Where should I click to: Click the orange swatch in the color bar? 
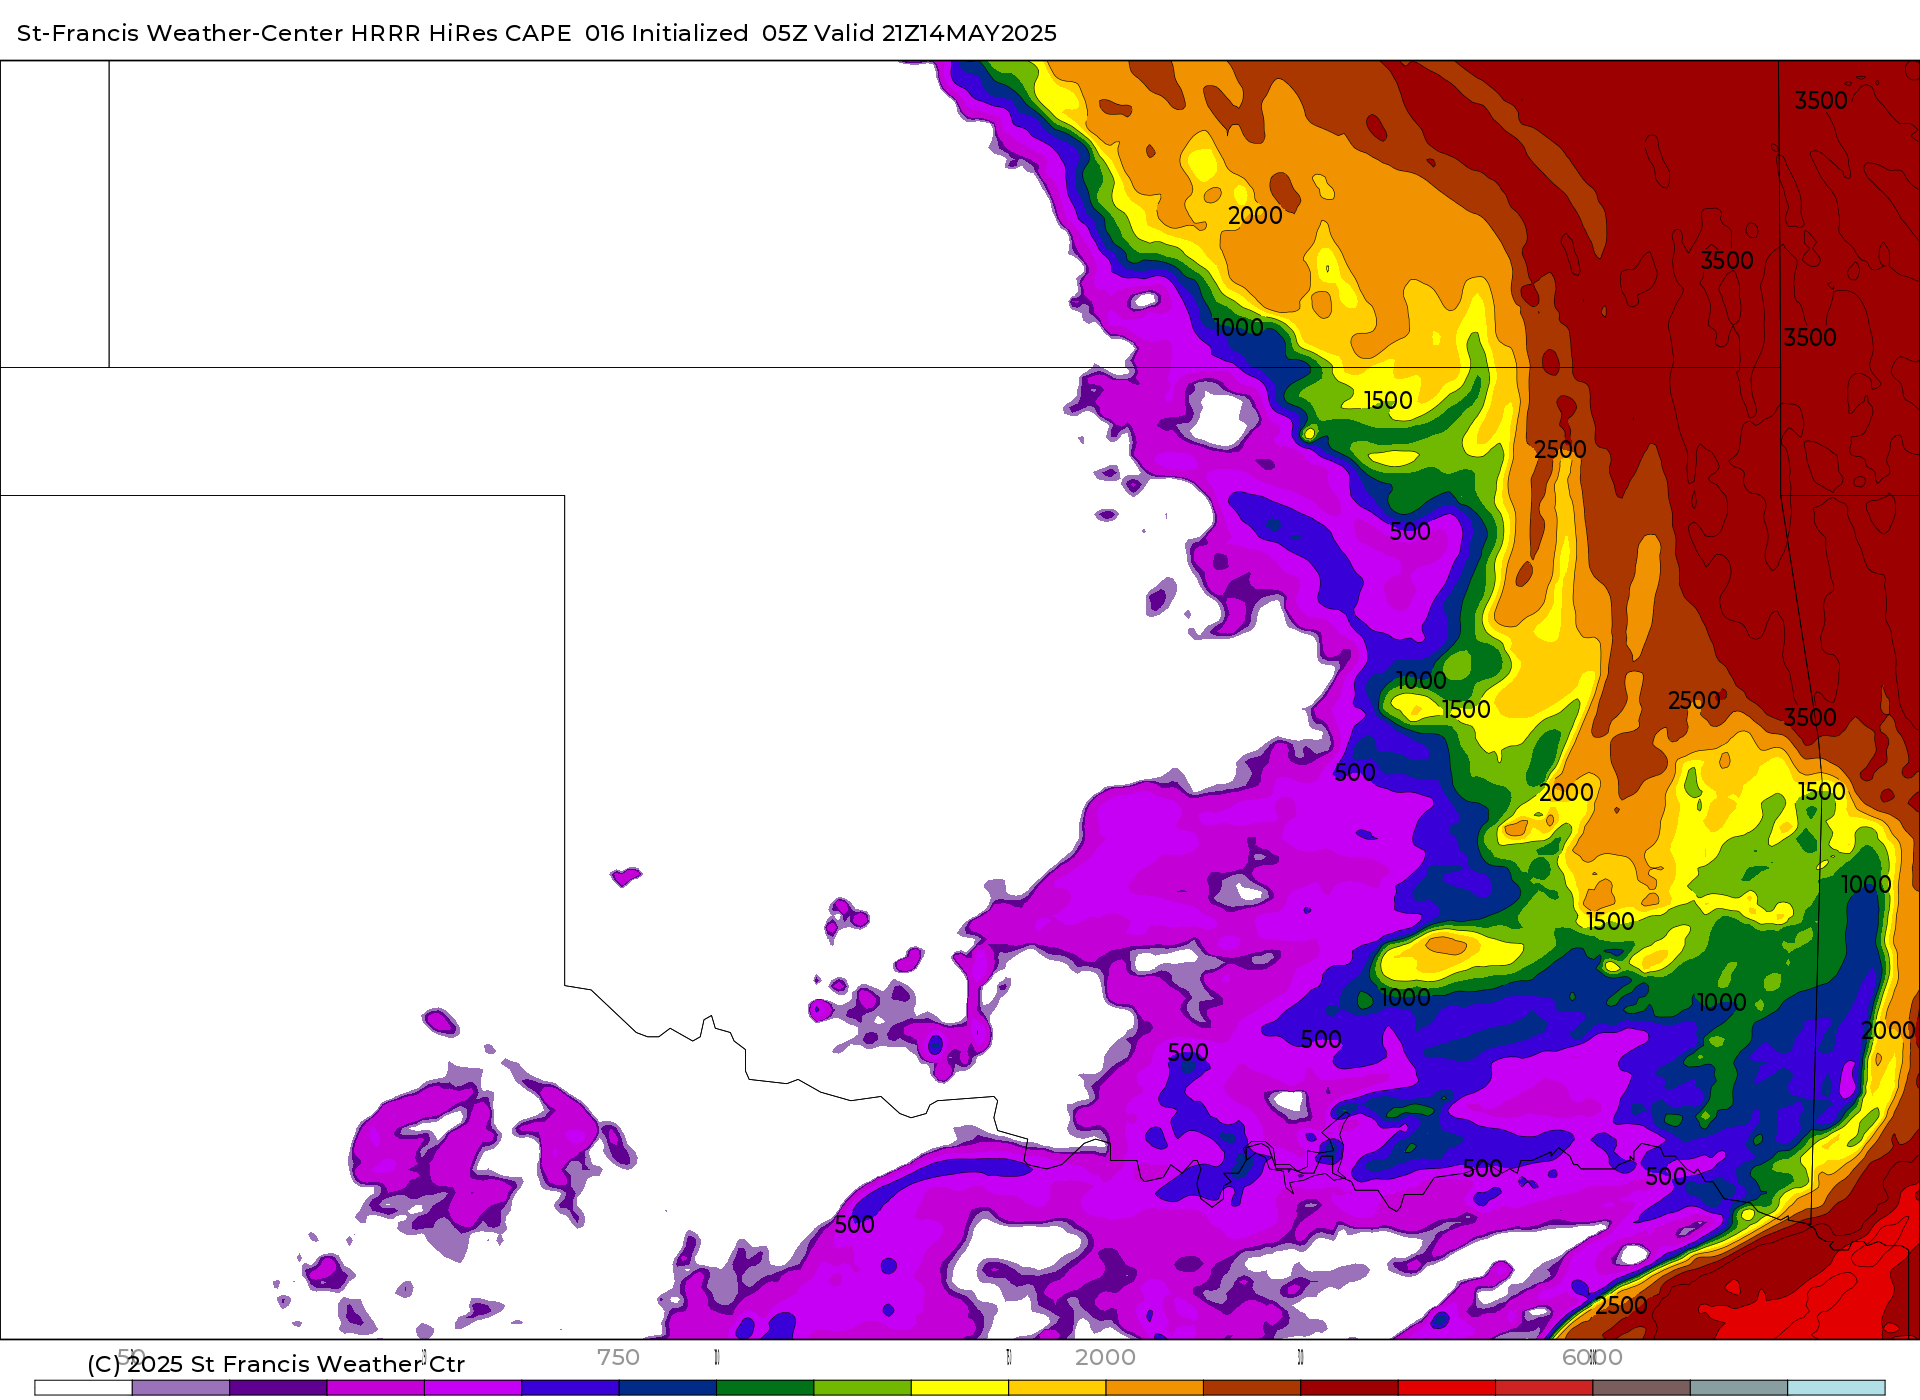point(1154,1388)
